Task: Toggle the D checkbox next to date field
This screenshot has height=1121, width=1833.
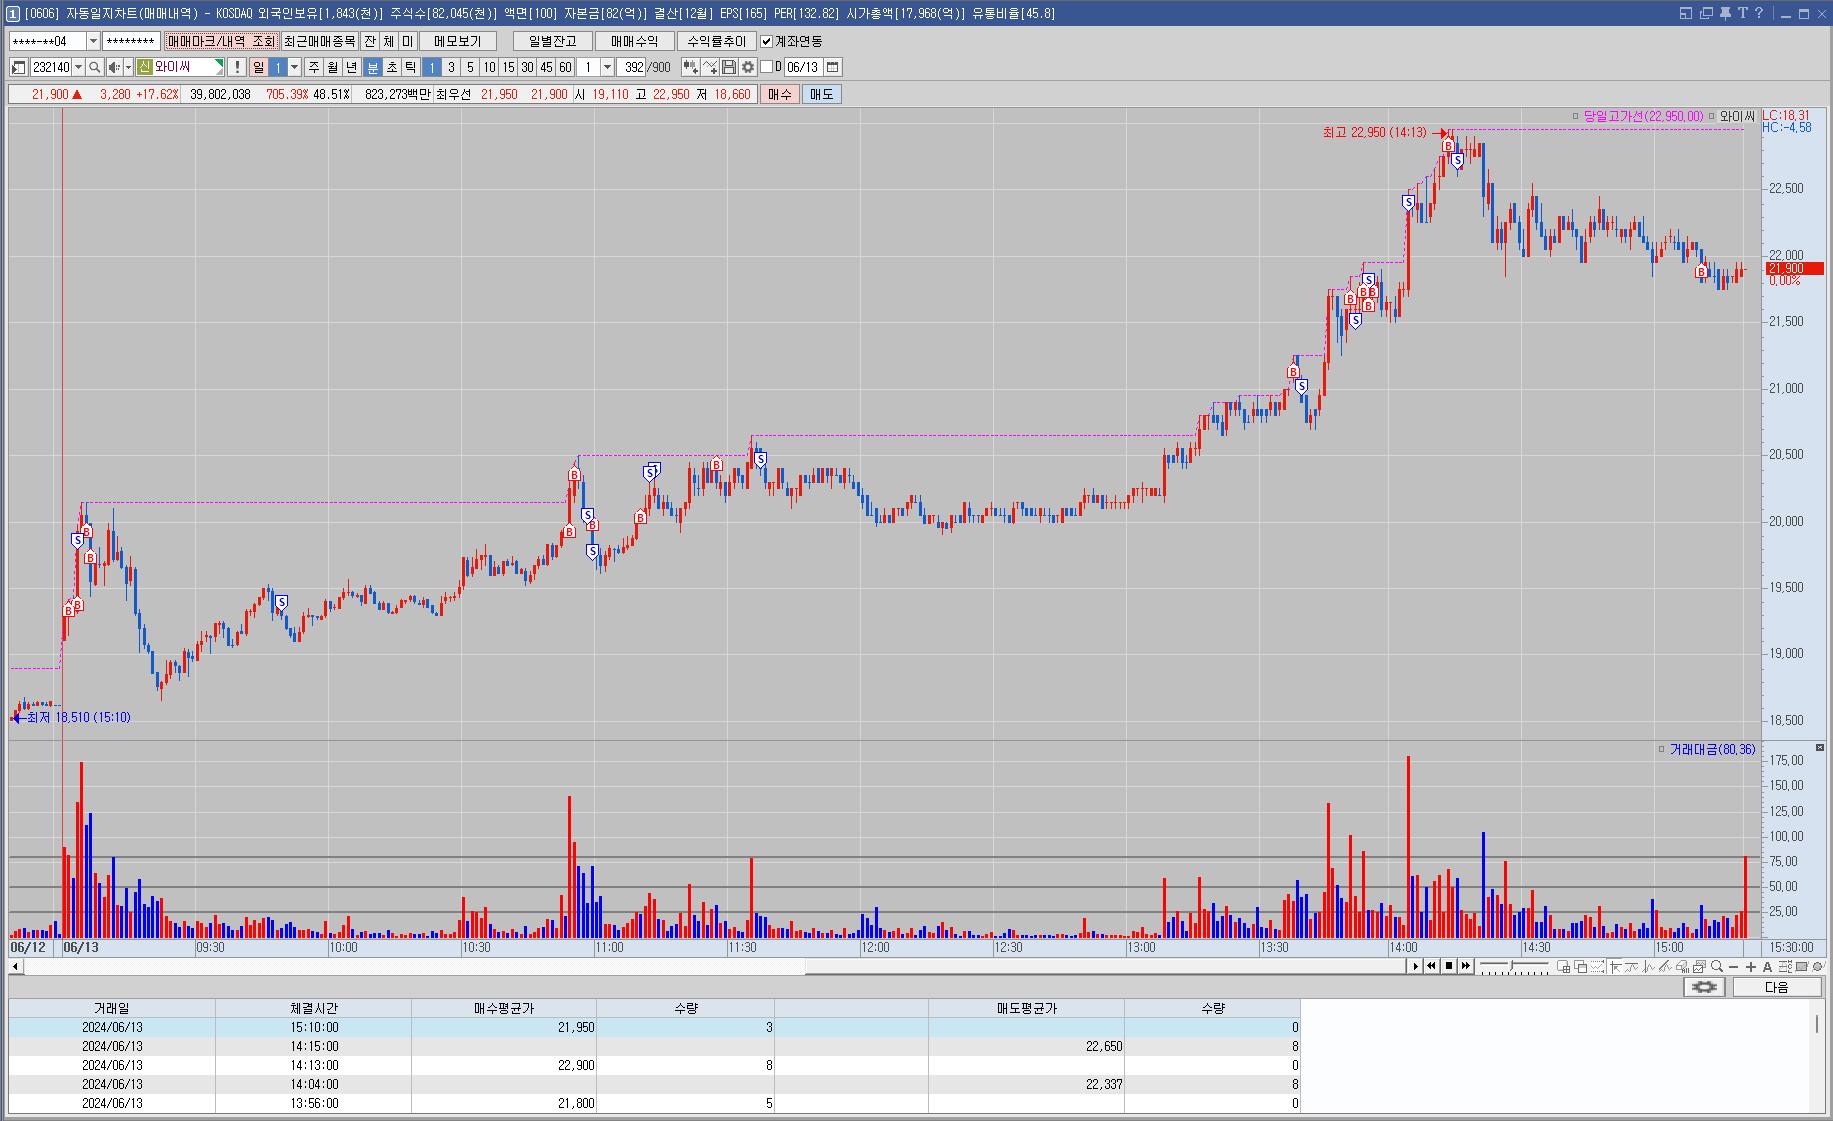Action: click(767, 67)
